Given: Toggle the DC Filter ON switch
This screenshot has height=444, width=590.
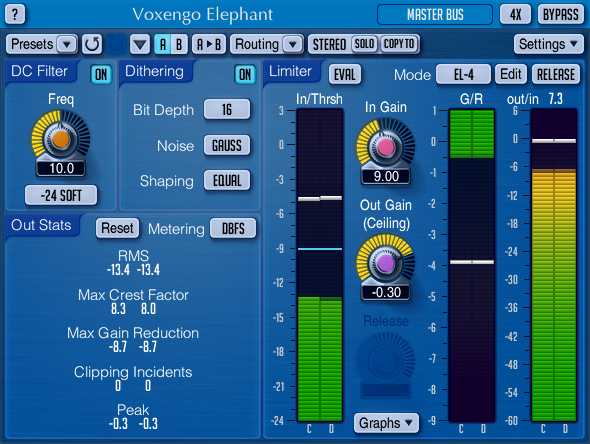Looking at the screenshot, I should click(101, 74).
